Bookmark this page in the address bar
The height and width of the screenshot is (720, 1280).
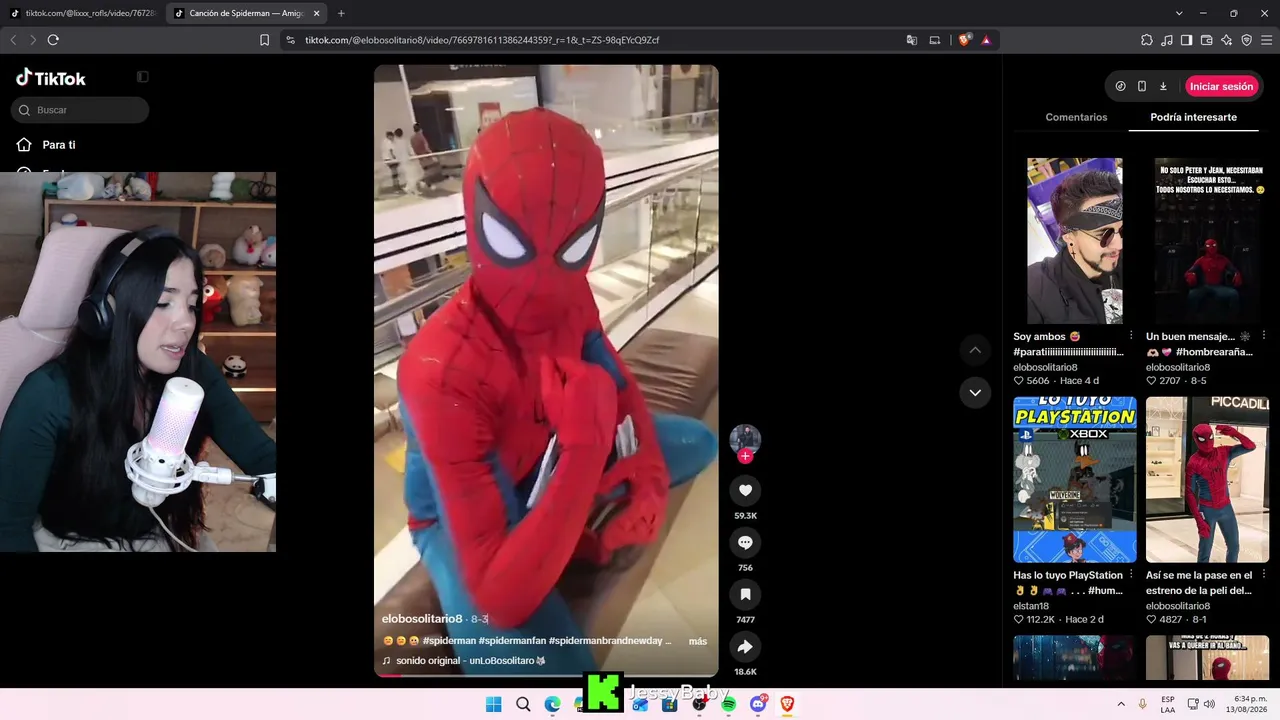[x=264, y=40]
